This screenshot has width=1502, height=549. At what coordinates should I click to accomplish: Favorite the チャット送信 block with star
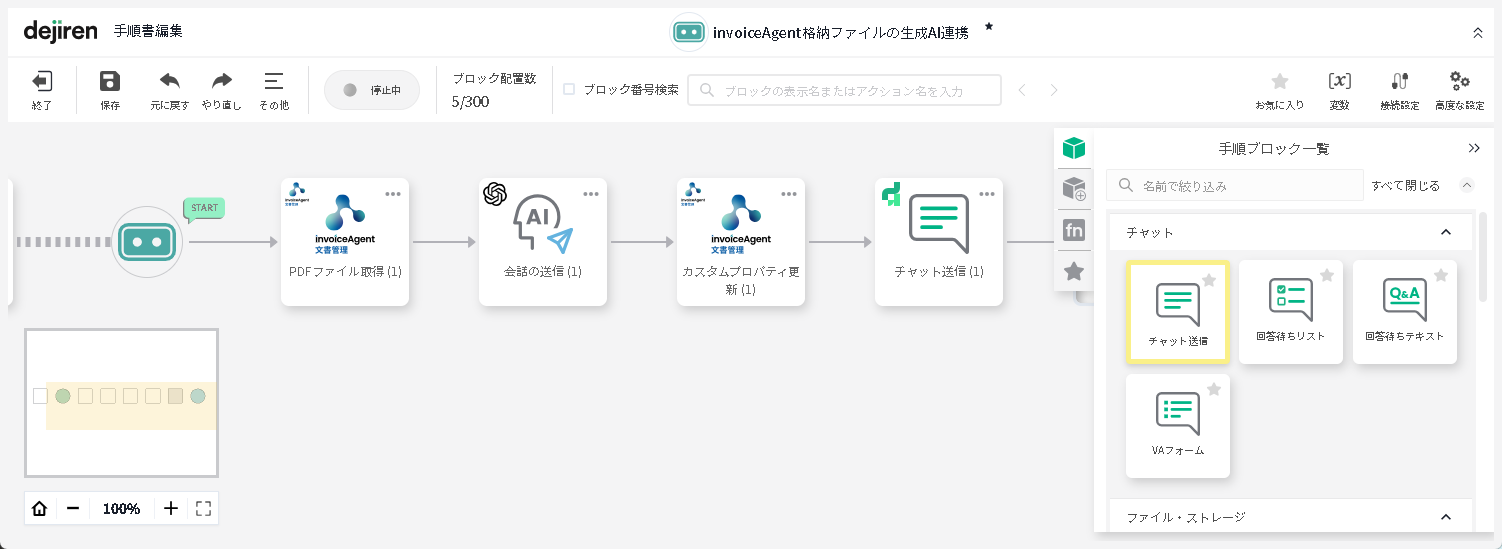[1208, 280]
